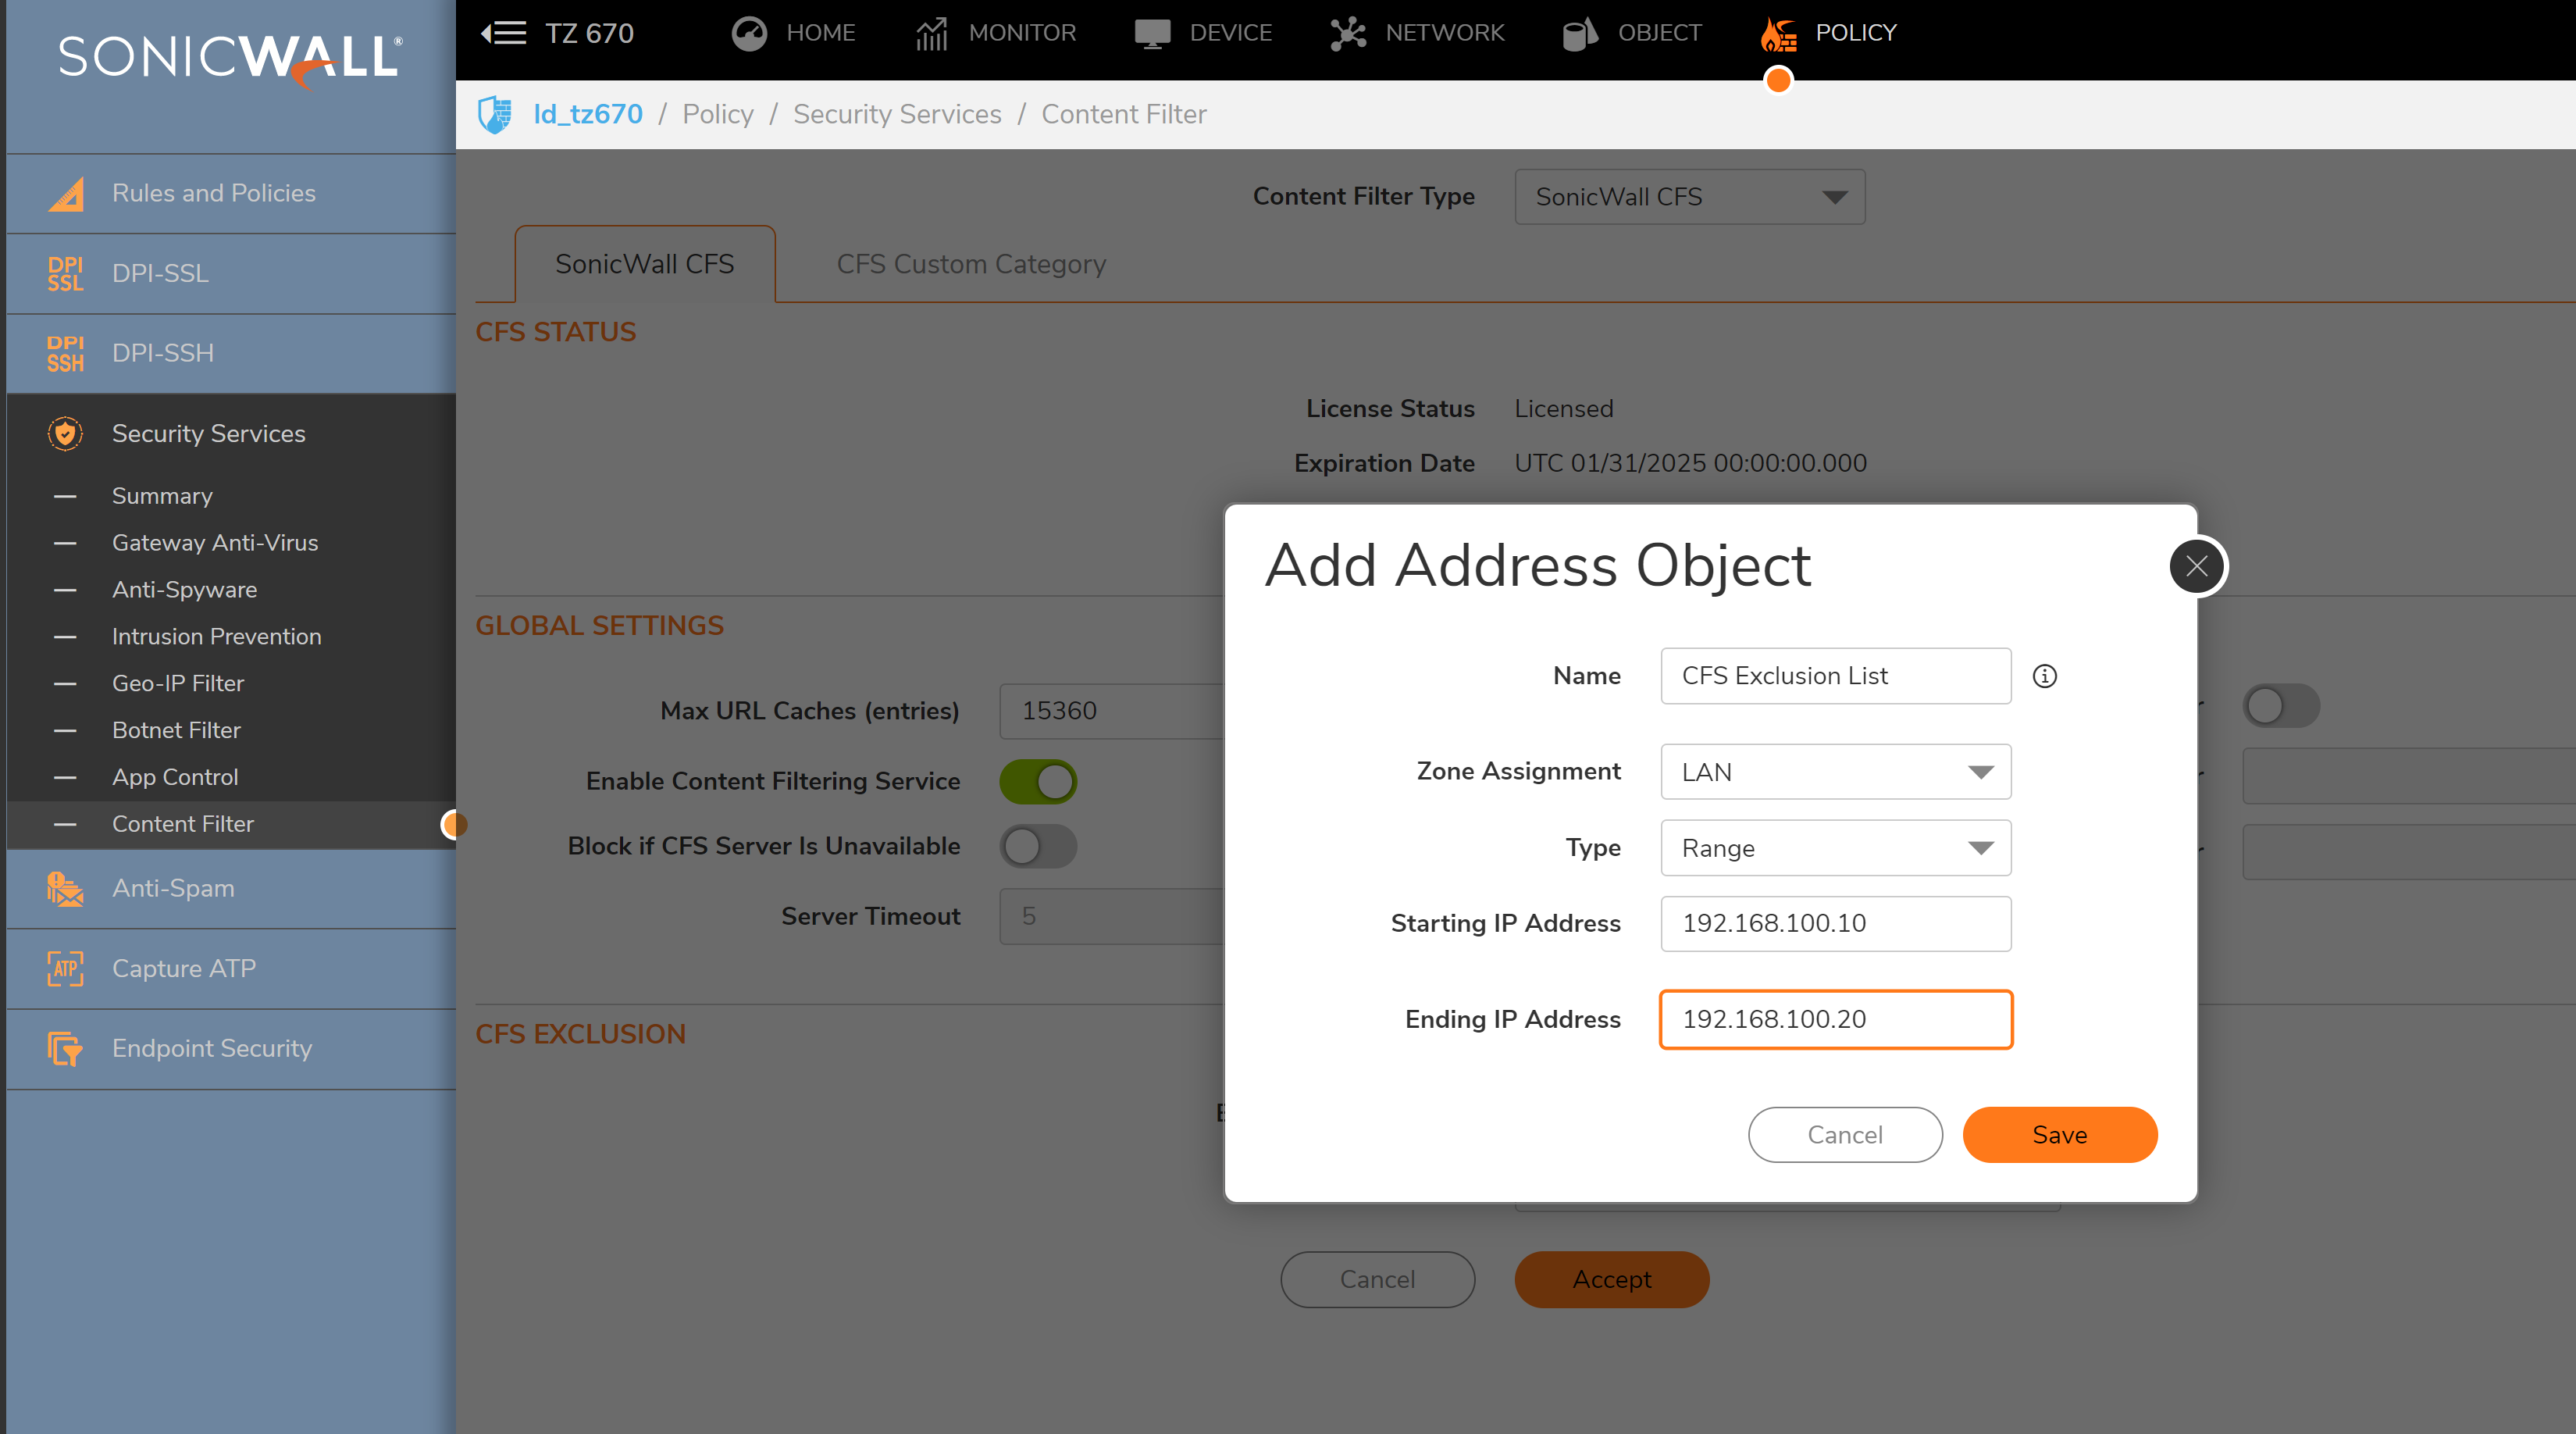The image size is (2576, 1434).
Task: Expand the Content Filter Type dropdown
Action: coord(1689,197)
